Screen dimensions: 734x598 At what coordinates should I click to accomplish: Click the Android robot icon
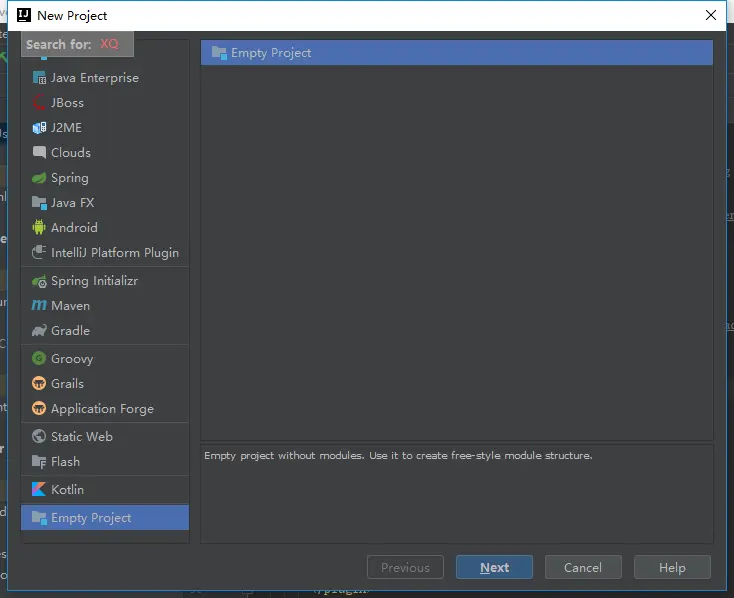[x=39, y=227]
